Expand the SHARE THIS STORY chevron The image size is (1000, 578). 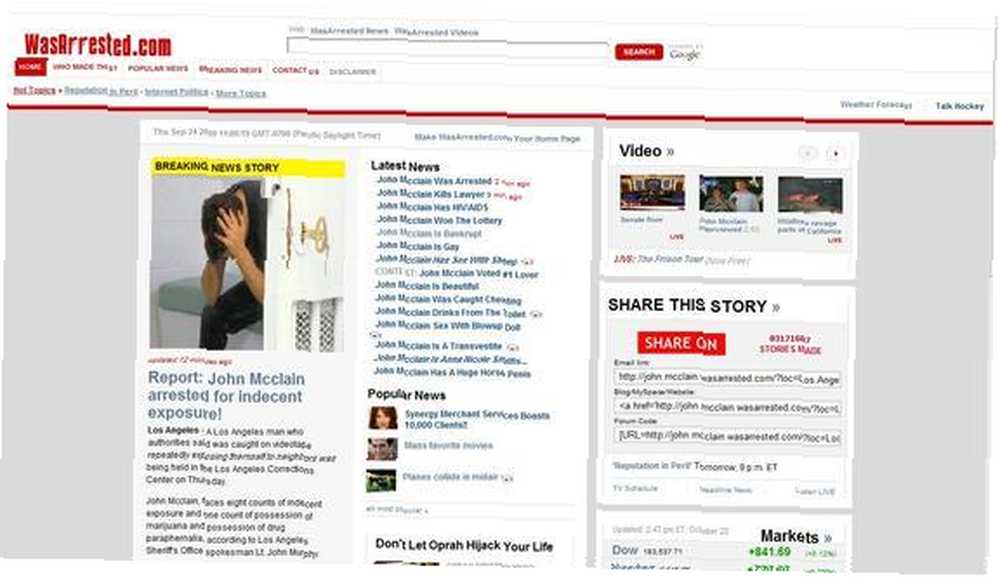[x=776, y=308]
